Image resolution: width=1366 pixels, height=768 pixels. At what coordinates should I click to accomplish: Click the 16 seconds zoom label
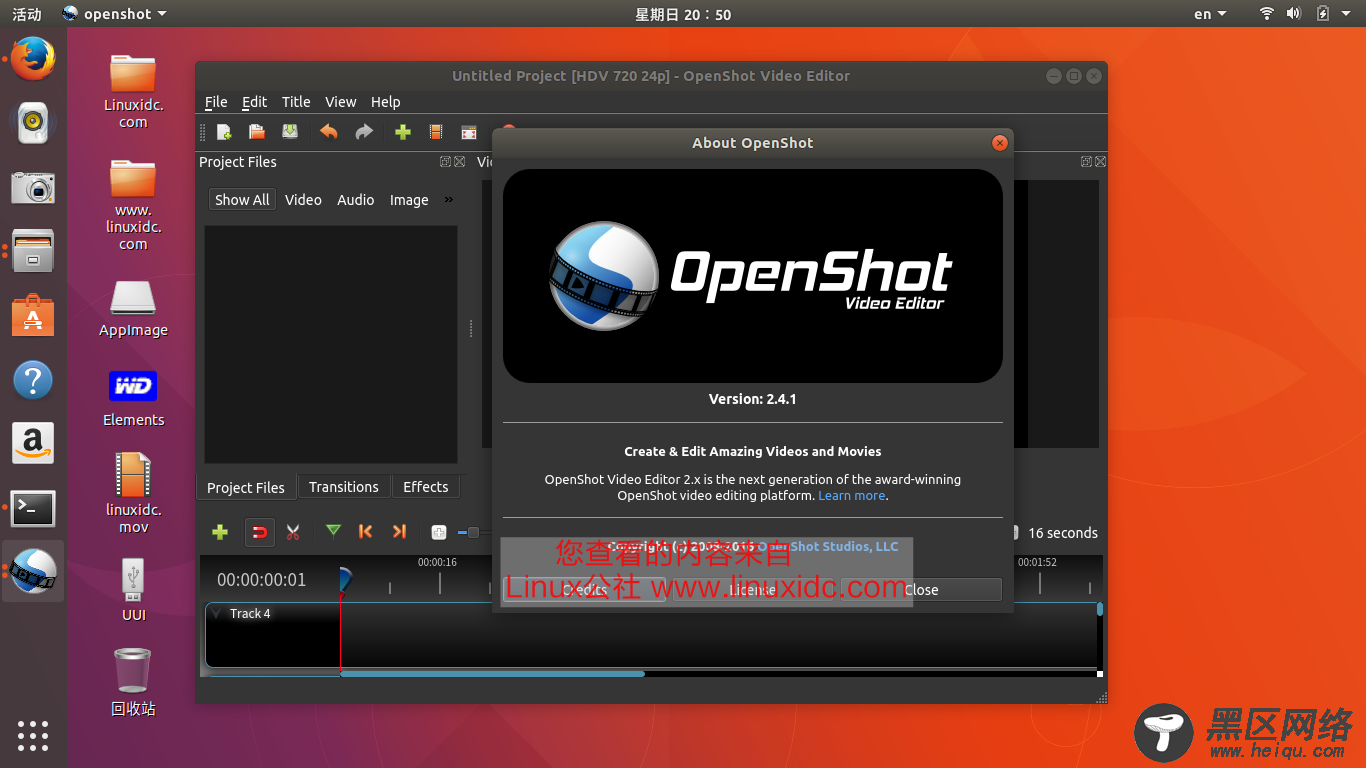tap(1063, 533)
